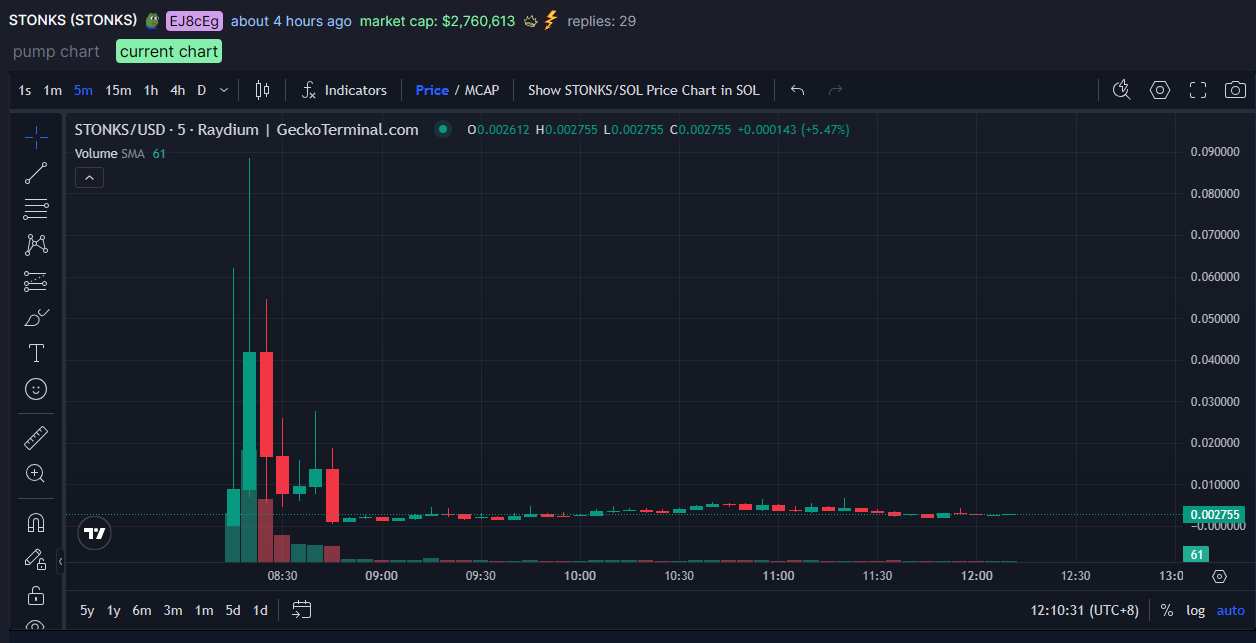Click the STONKS (STONKS) token name
This screenshot has height=643, width=1256.
tap(73, 21)
